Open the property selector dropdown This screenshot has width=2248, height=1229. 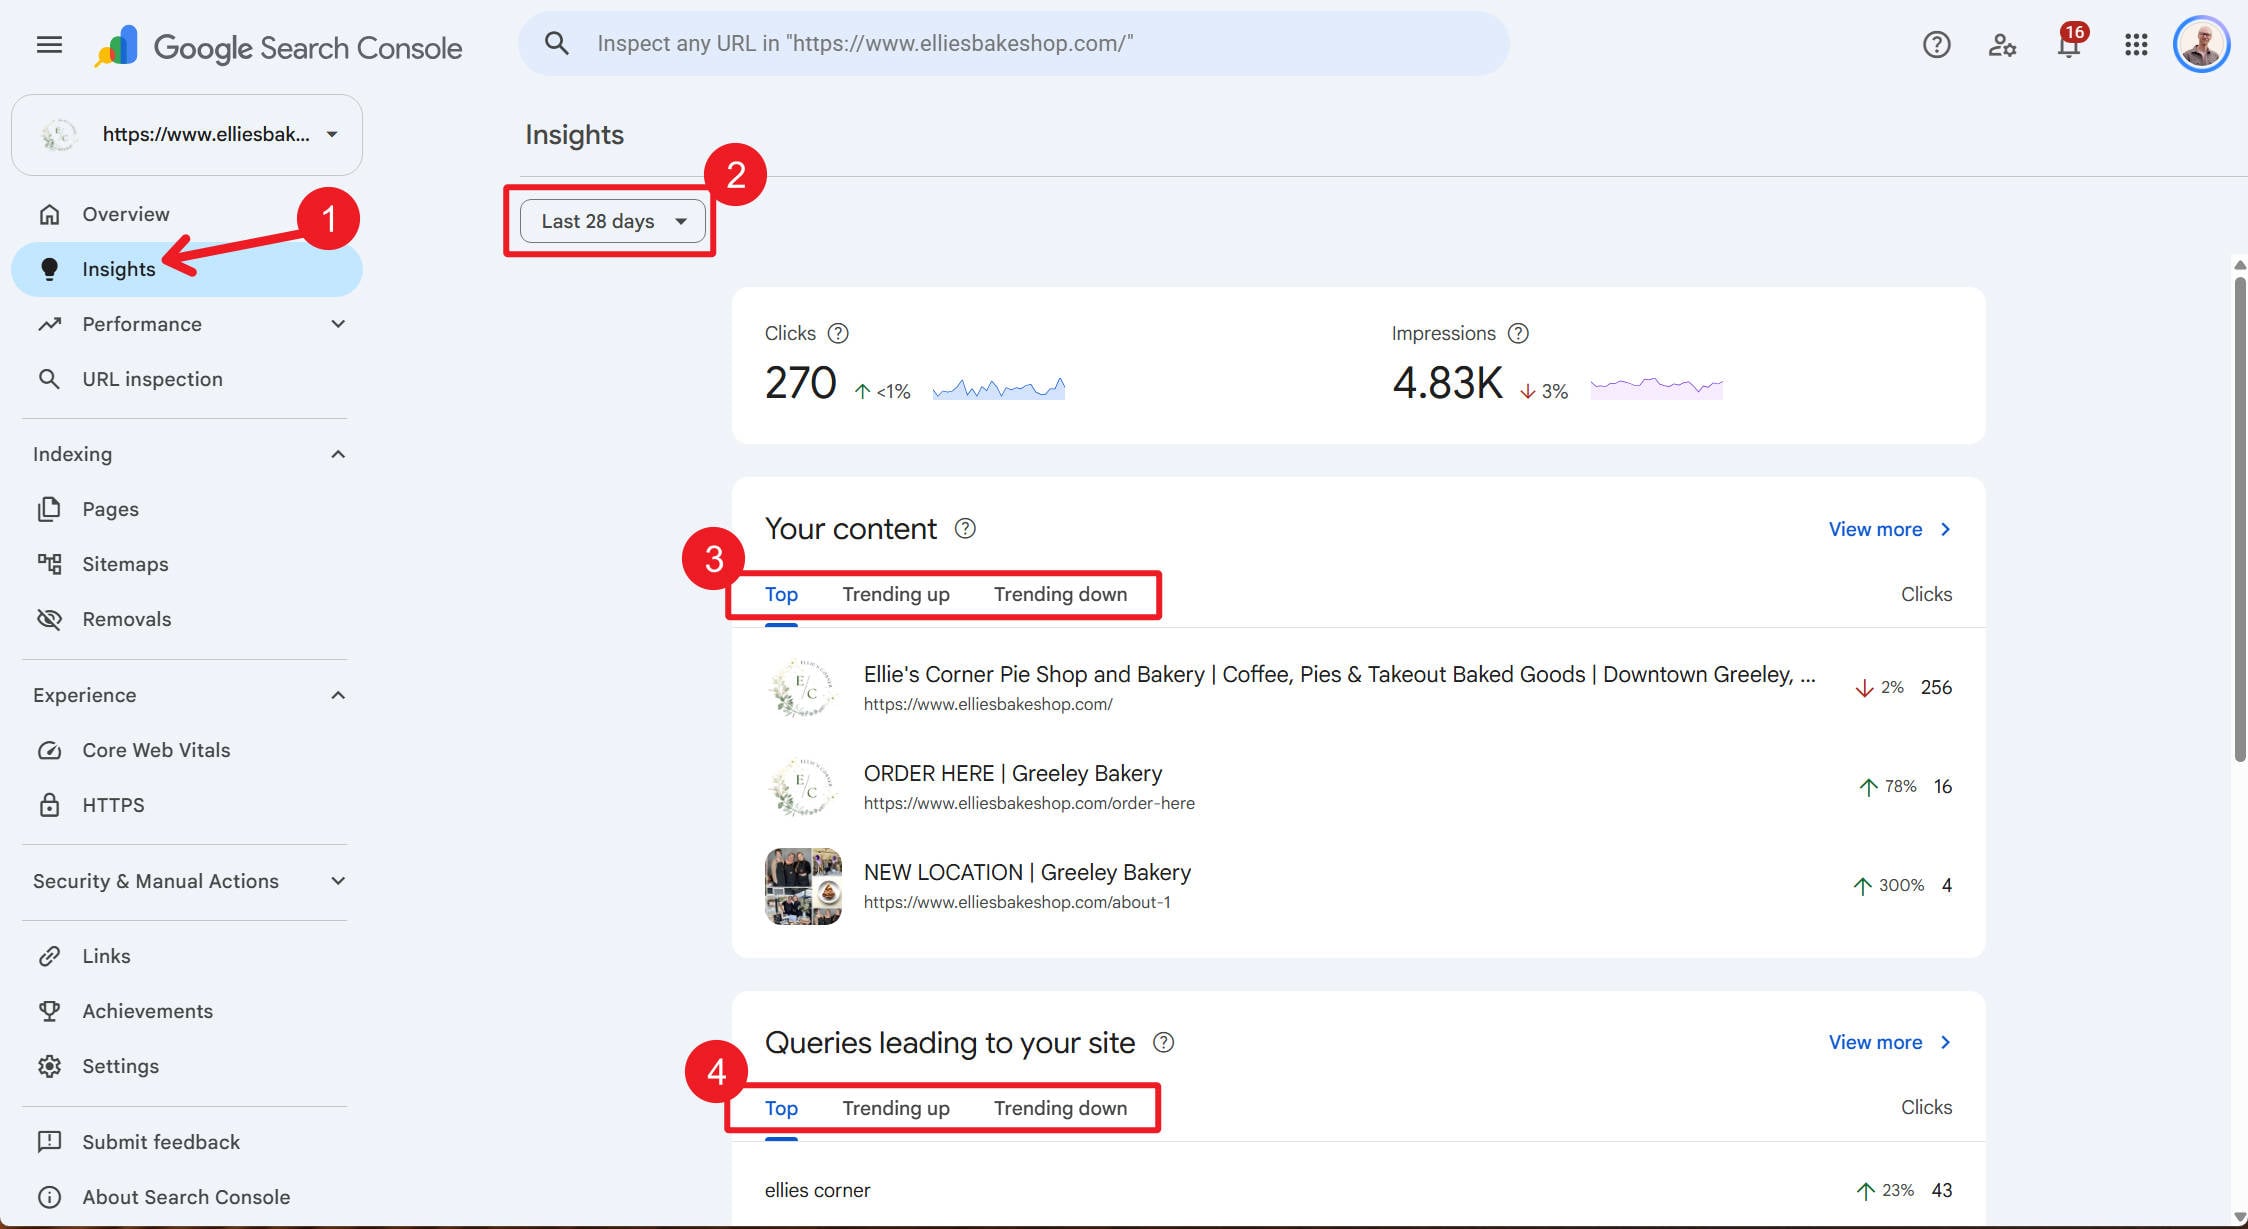pyautogui.click(x=187, y=135)
